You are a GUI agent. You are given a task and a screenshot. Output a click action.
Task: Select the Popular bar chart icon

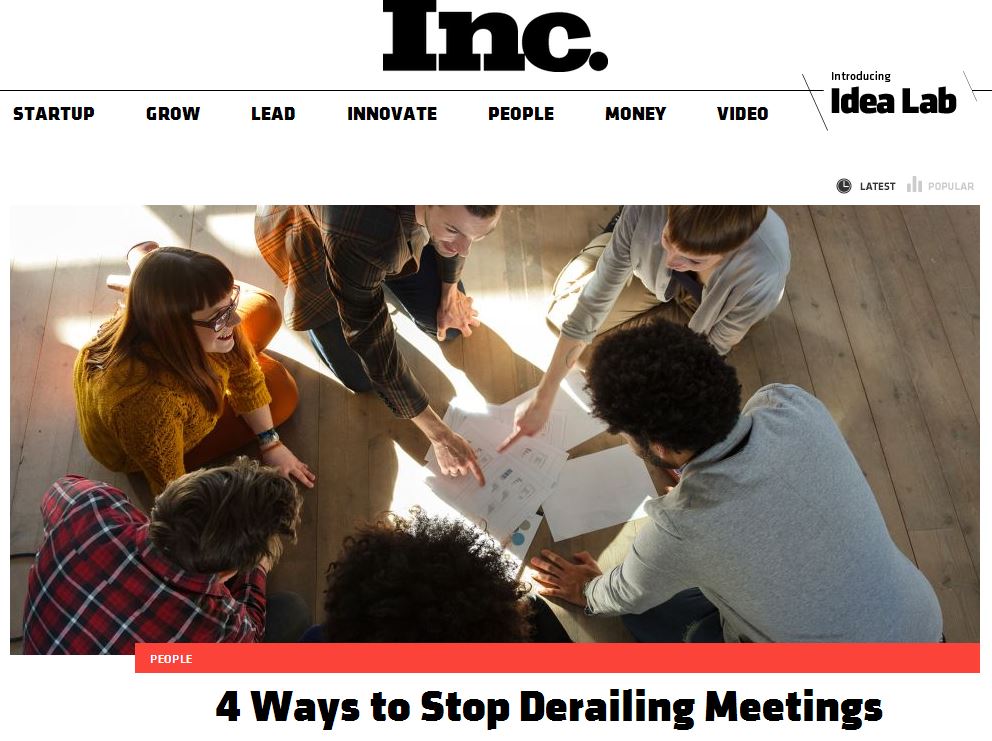914,184
